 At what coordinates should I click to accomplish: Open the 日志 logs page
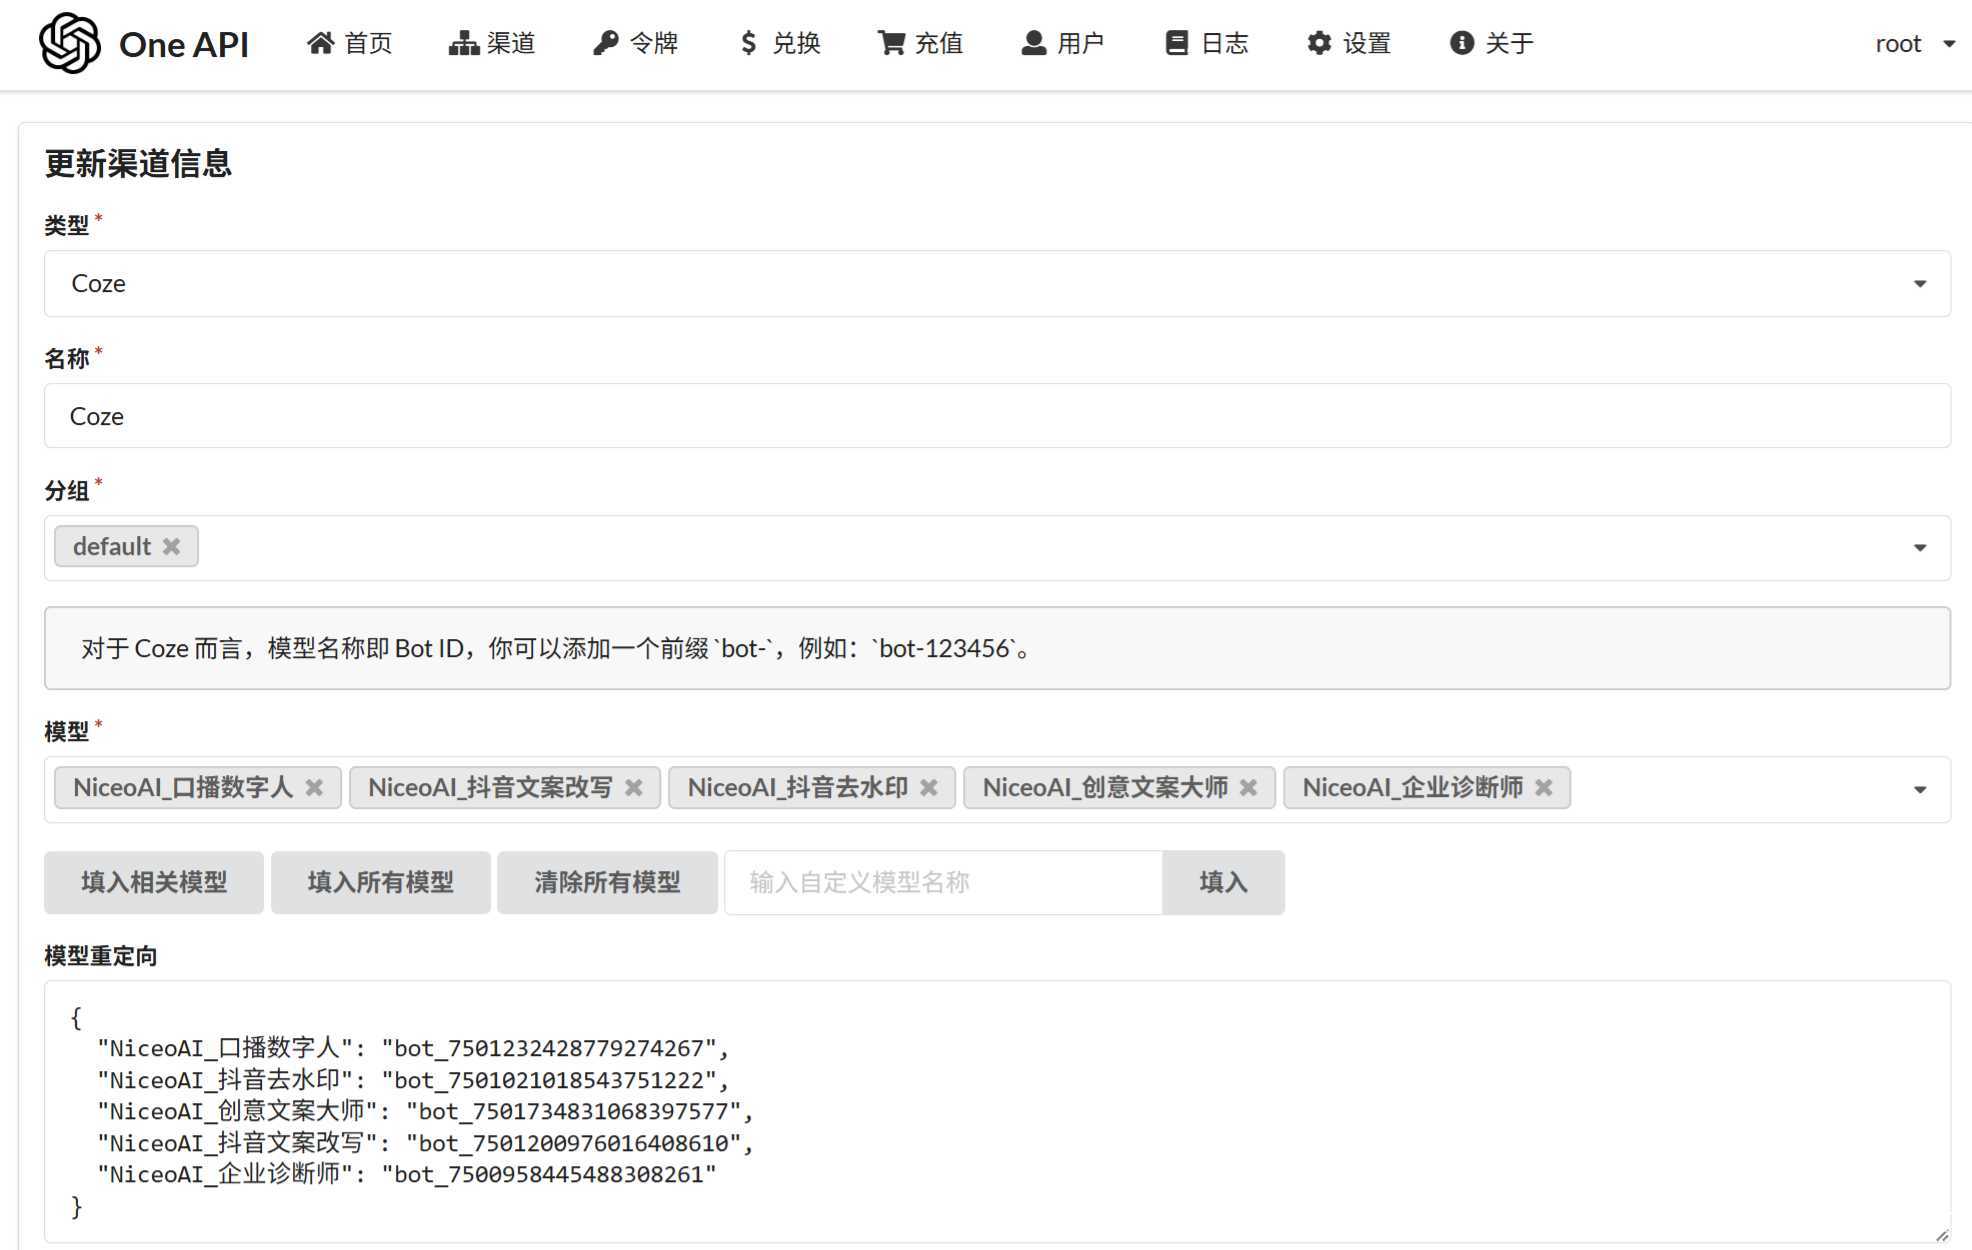(x=1206, y=43)
